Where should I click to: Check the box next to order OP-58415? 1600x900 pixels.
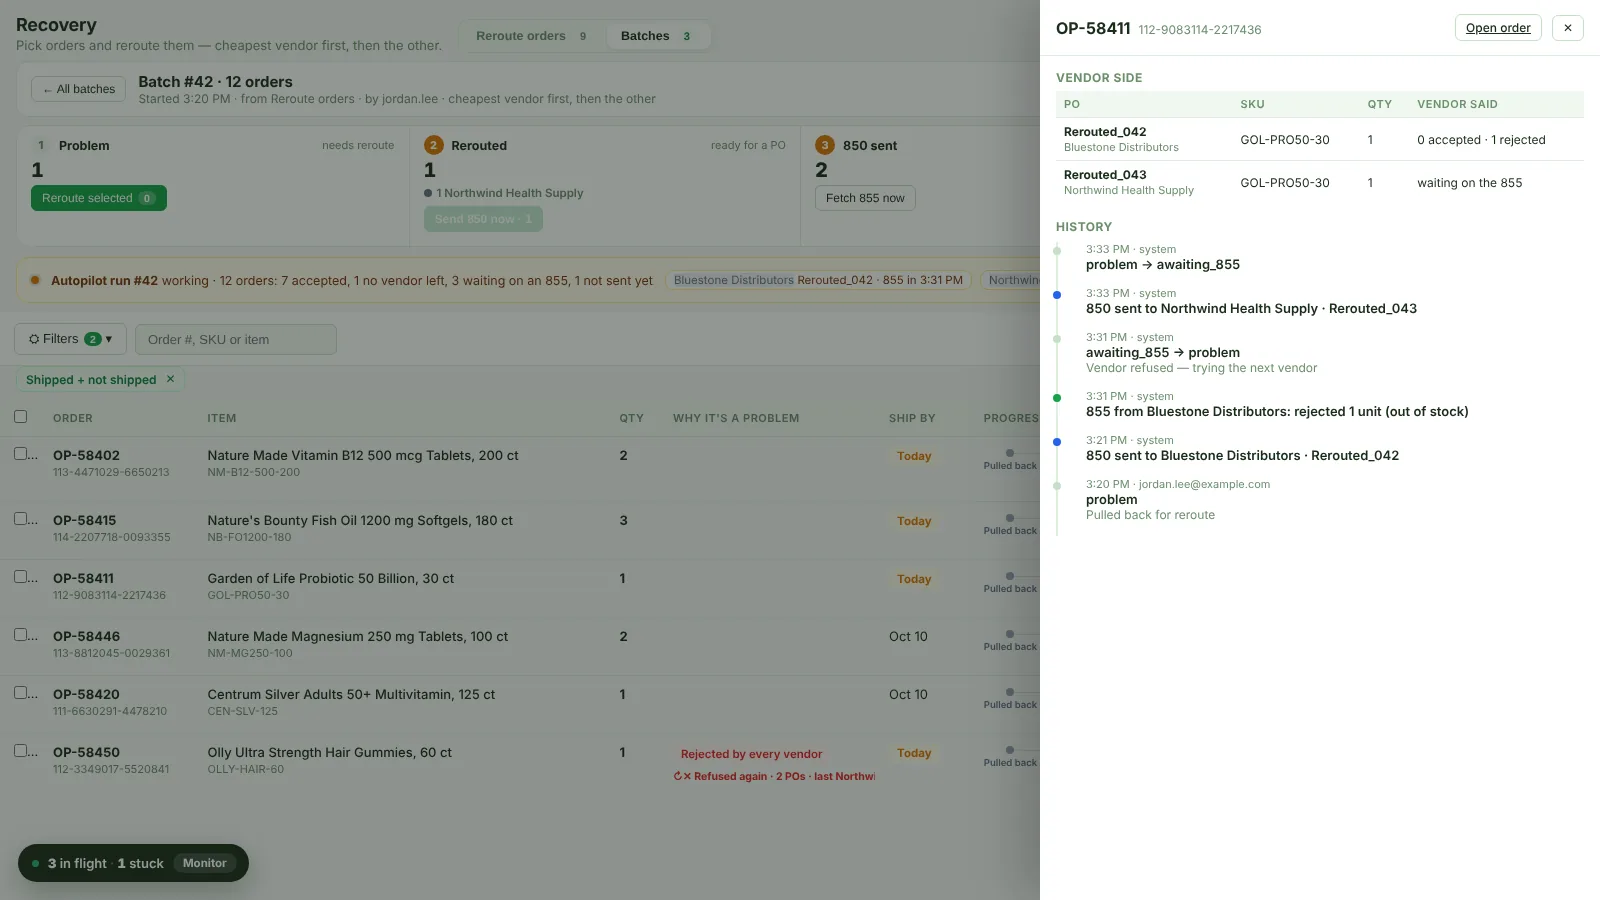point(20,519)
